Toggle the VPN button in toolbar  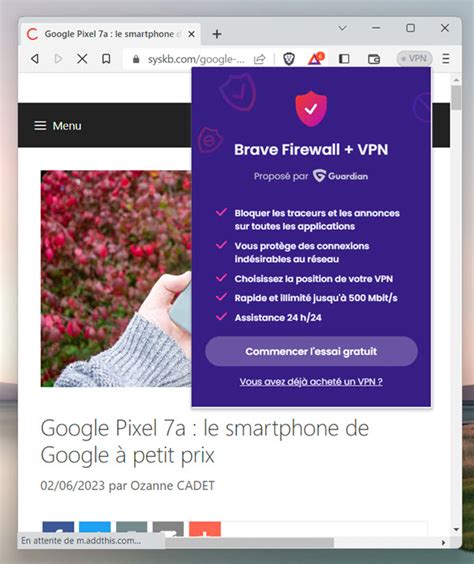414,58
